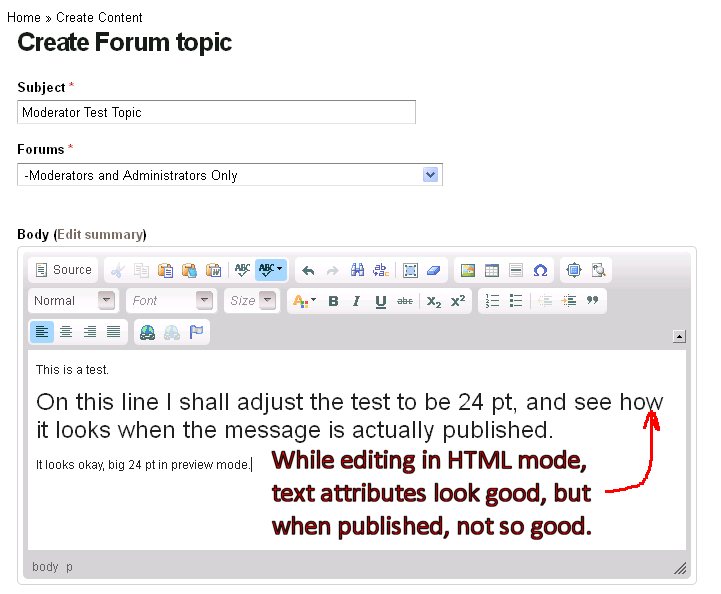721x594 pixels.
Task: Toggle Italic formatting
Action: click(356, 301)
